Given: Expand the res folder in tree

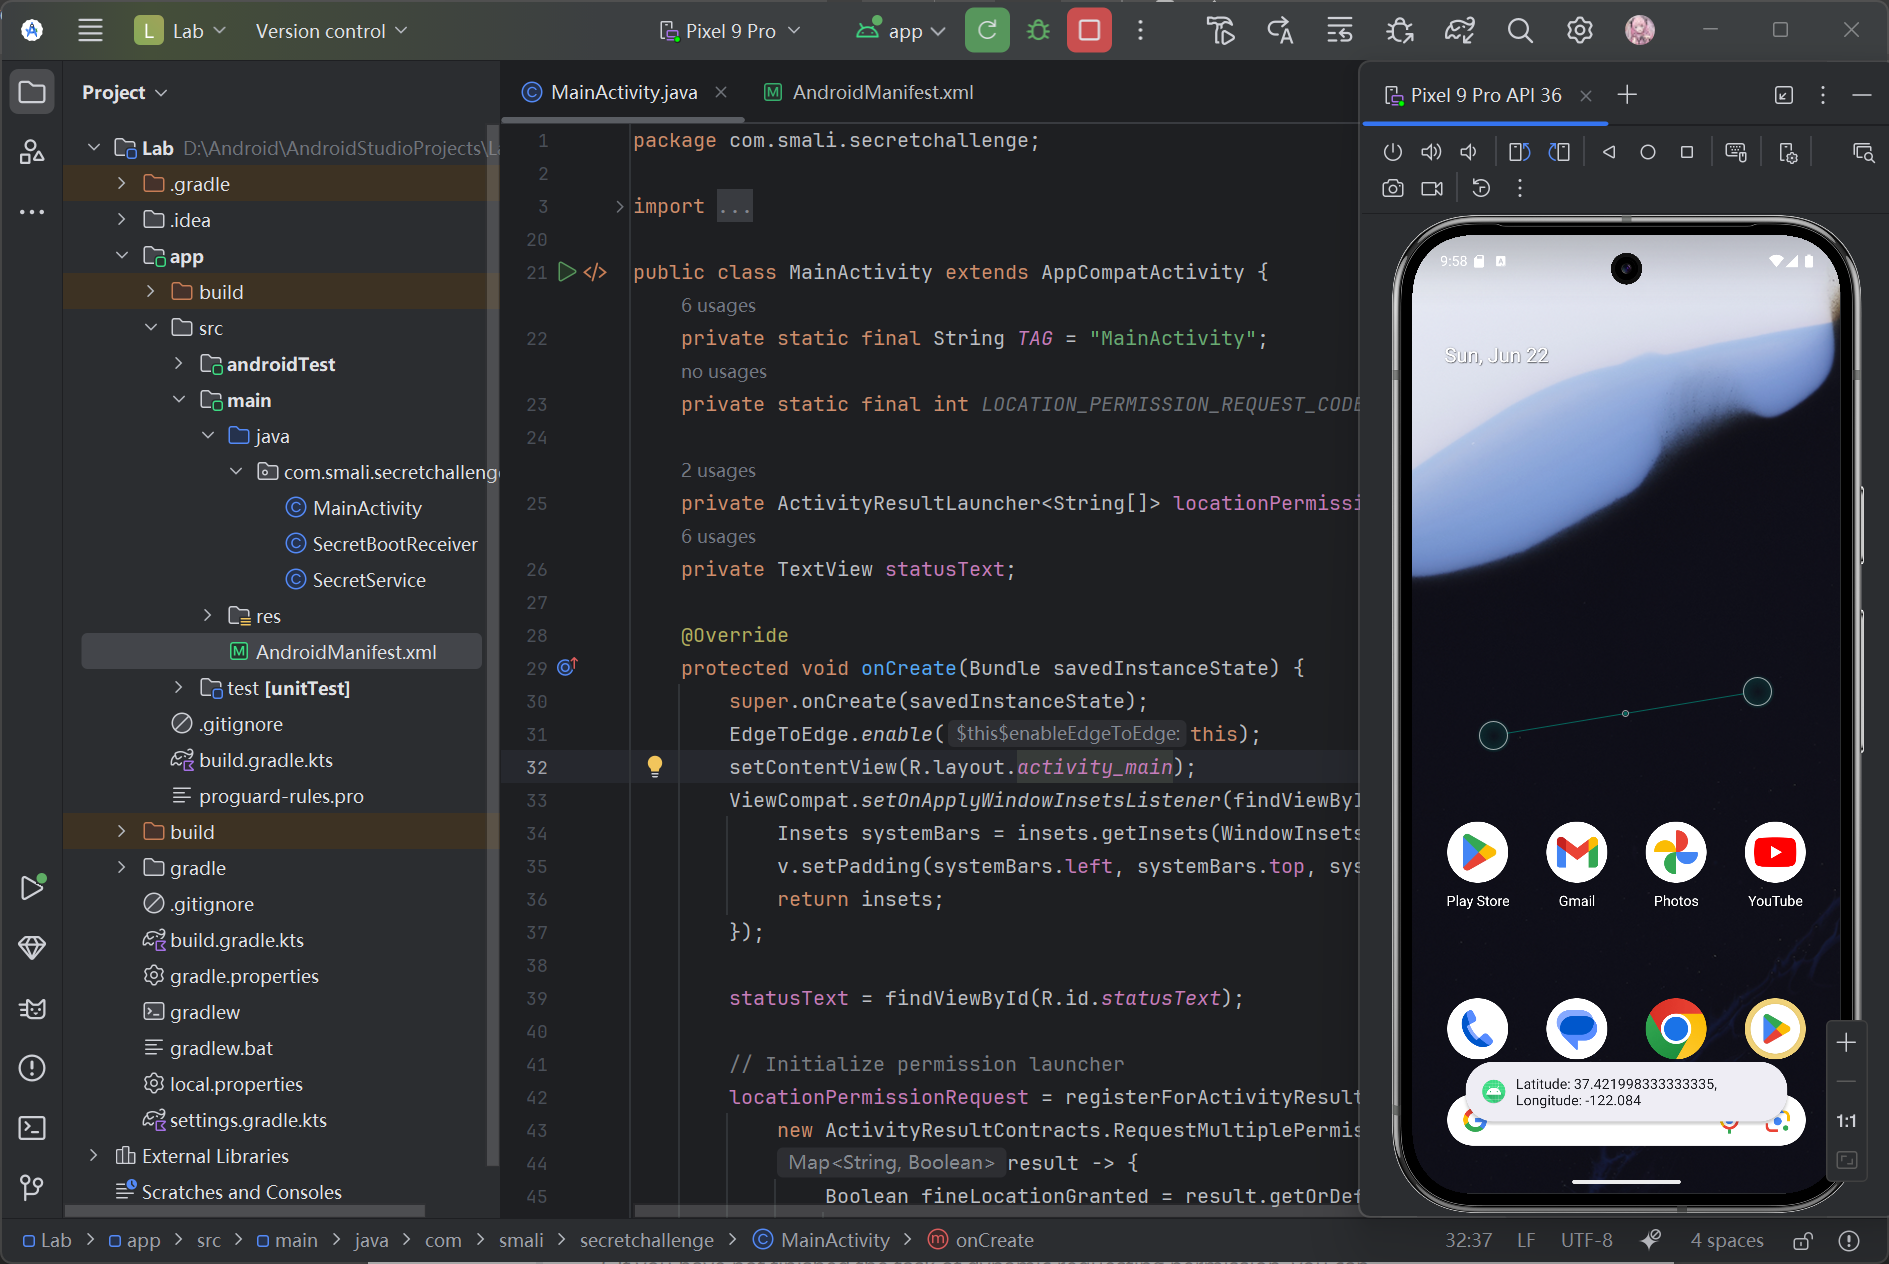Looking at the screenshot, I should coord(208,616).
